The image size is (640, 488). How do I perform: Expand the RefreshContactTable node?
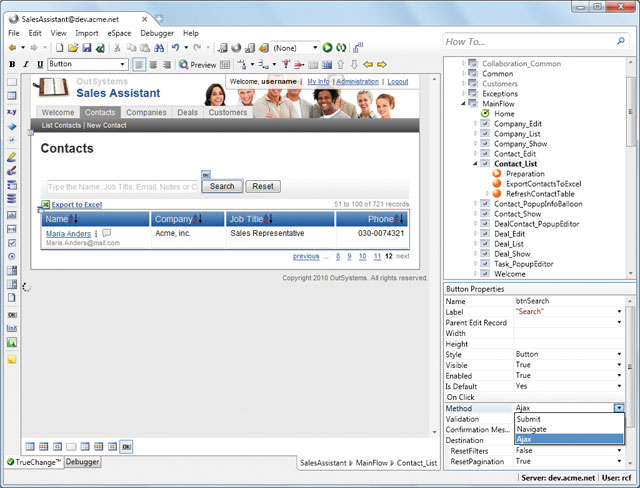tap(487, 194)
